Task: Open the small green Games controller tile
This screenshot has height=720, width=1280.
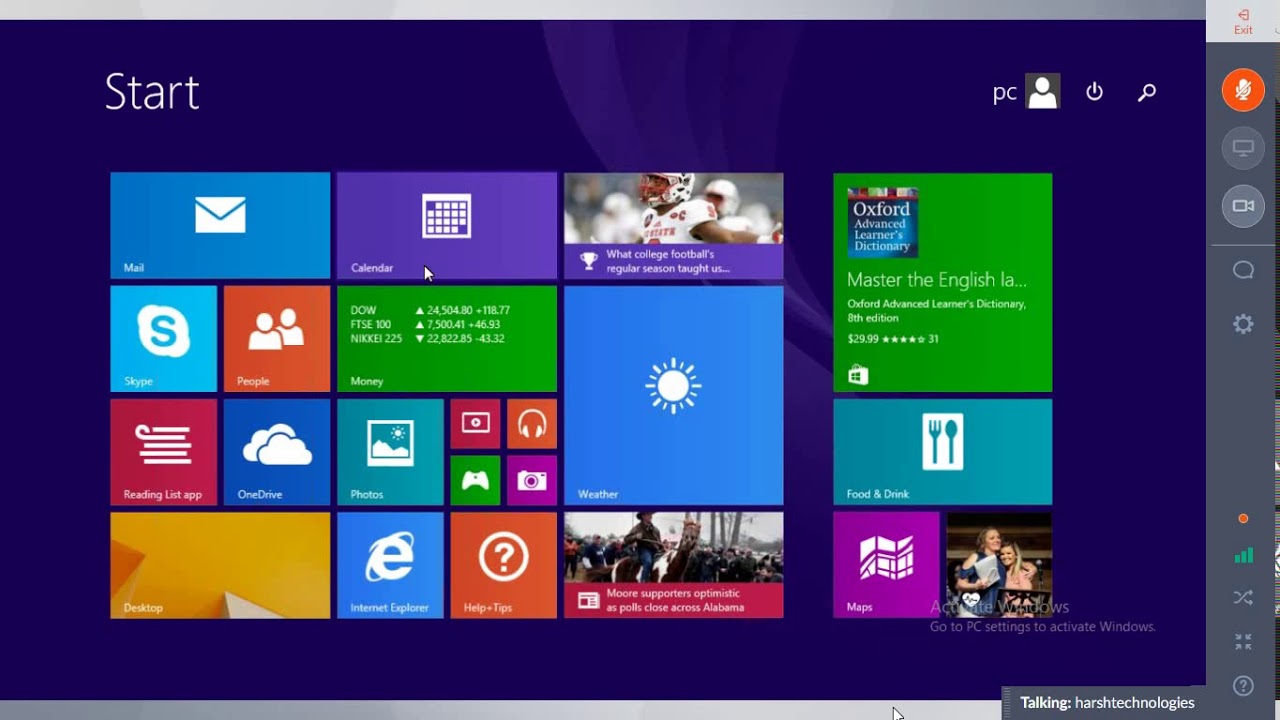Action: point(475,480)
